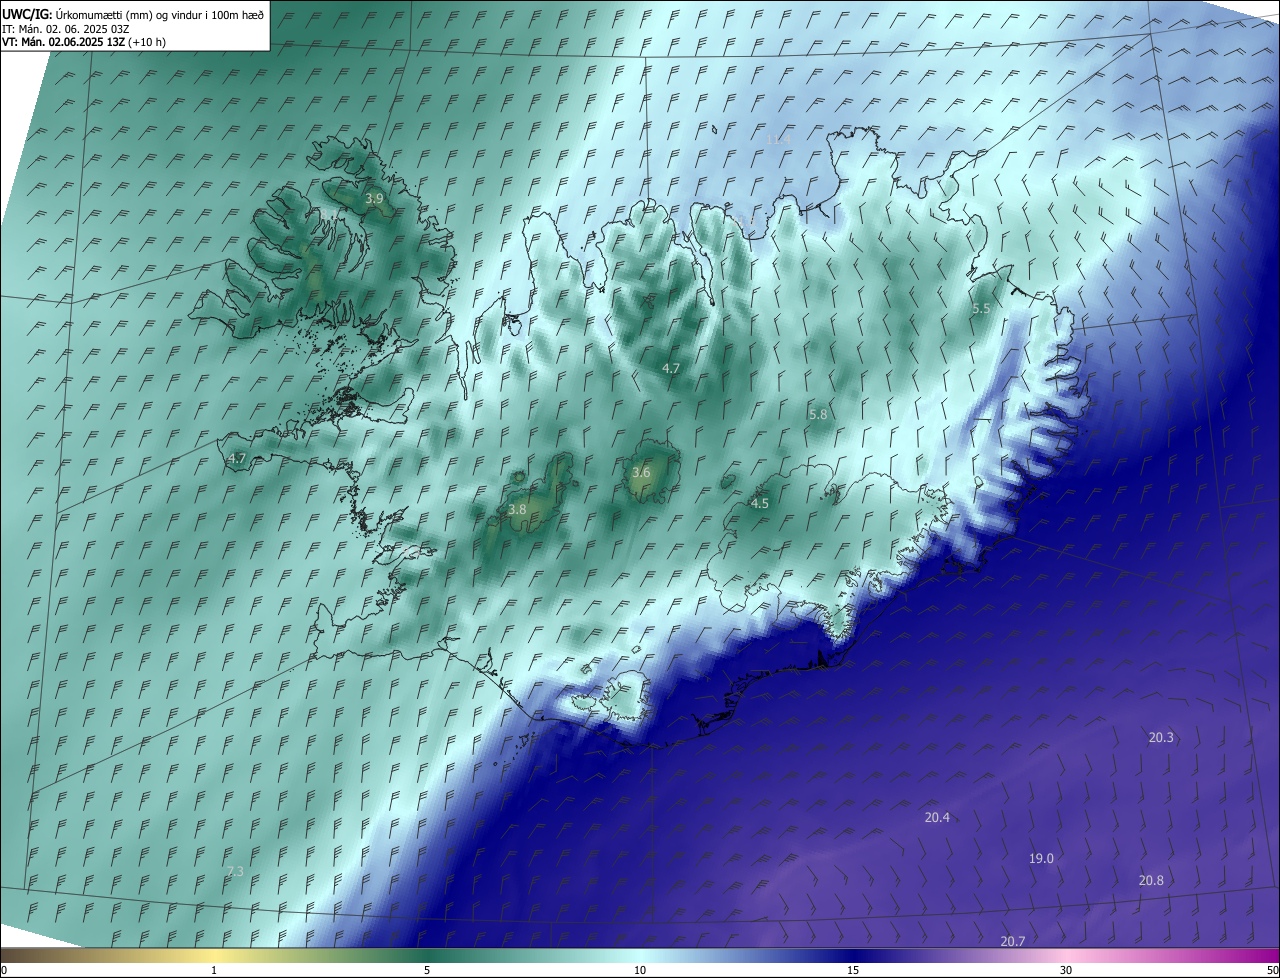This screenshot has width=1280, height=978.
Task: Click the 1 tick on color scale
Action: (x=214, y=970)
